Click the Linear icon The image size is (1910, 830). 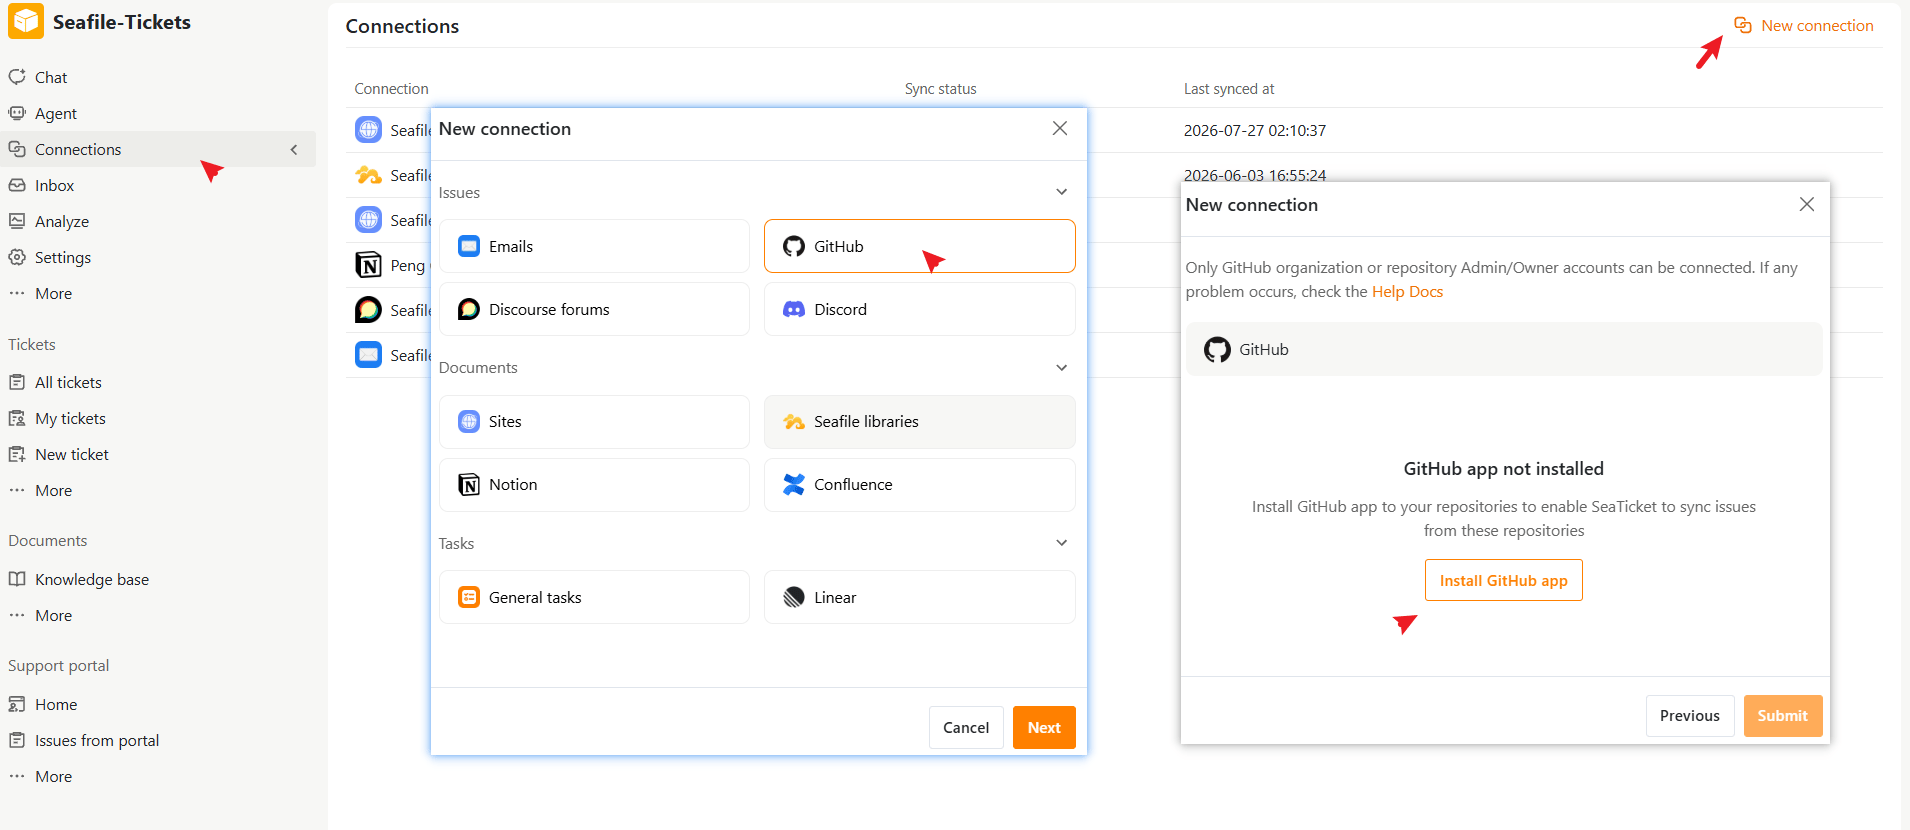(x=794, y=597)
